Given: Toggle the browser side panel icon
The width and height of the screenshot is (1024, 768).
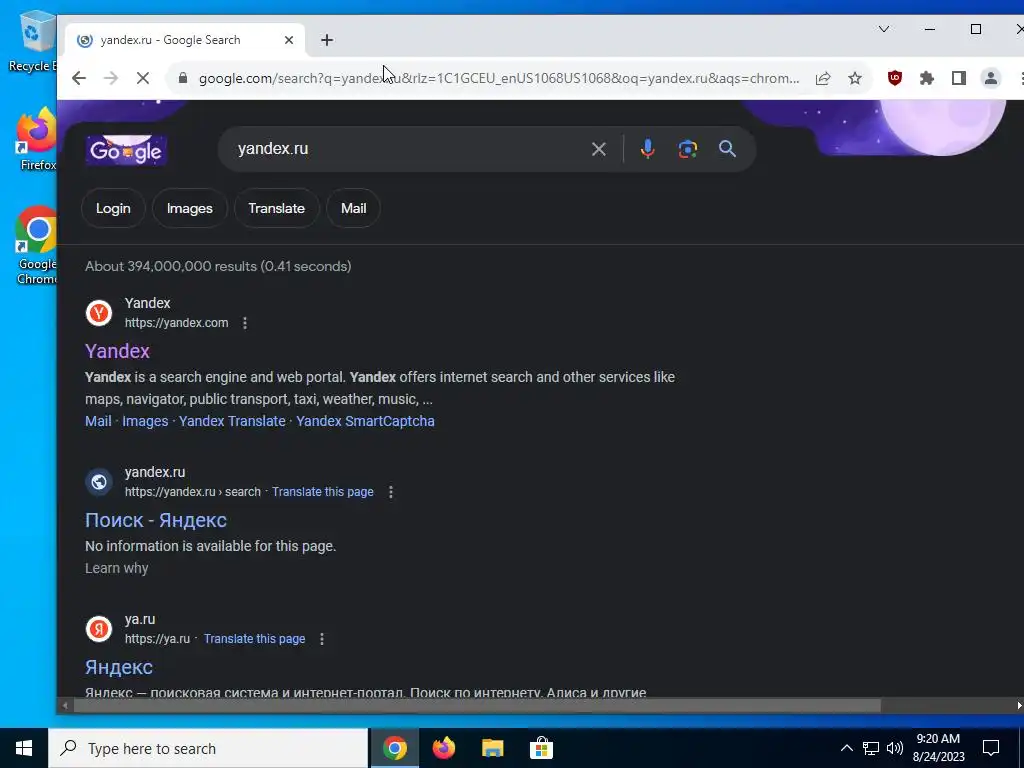Looking at the screenshot, I should pyautogui.click(x=959, y=78).
